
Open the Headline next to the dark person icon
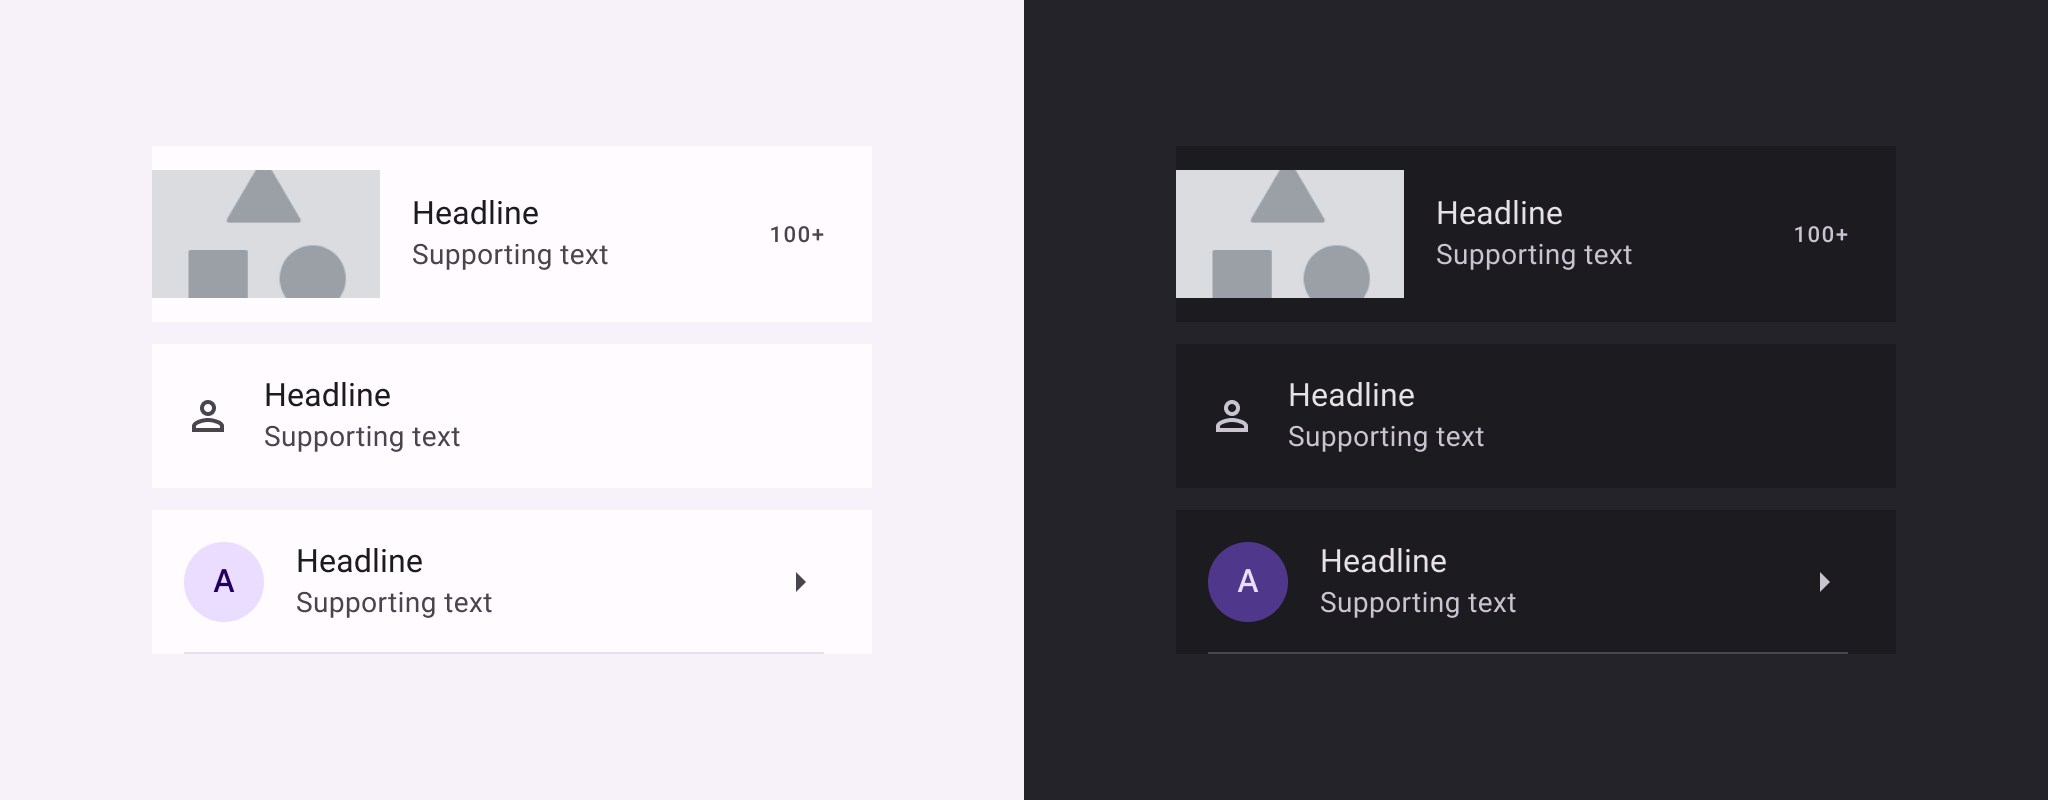tap(1351, 395)
